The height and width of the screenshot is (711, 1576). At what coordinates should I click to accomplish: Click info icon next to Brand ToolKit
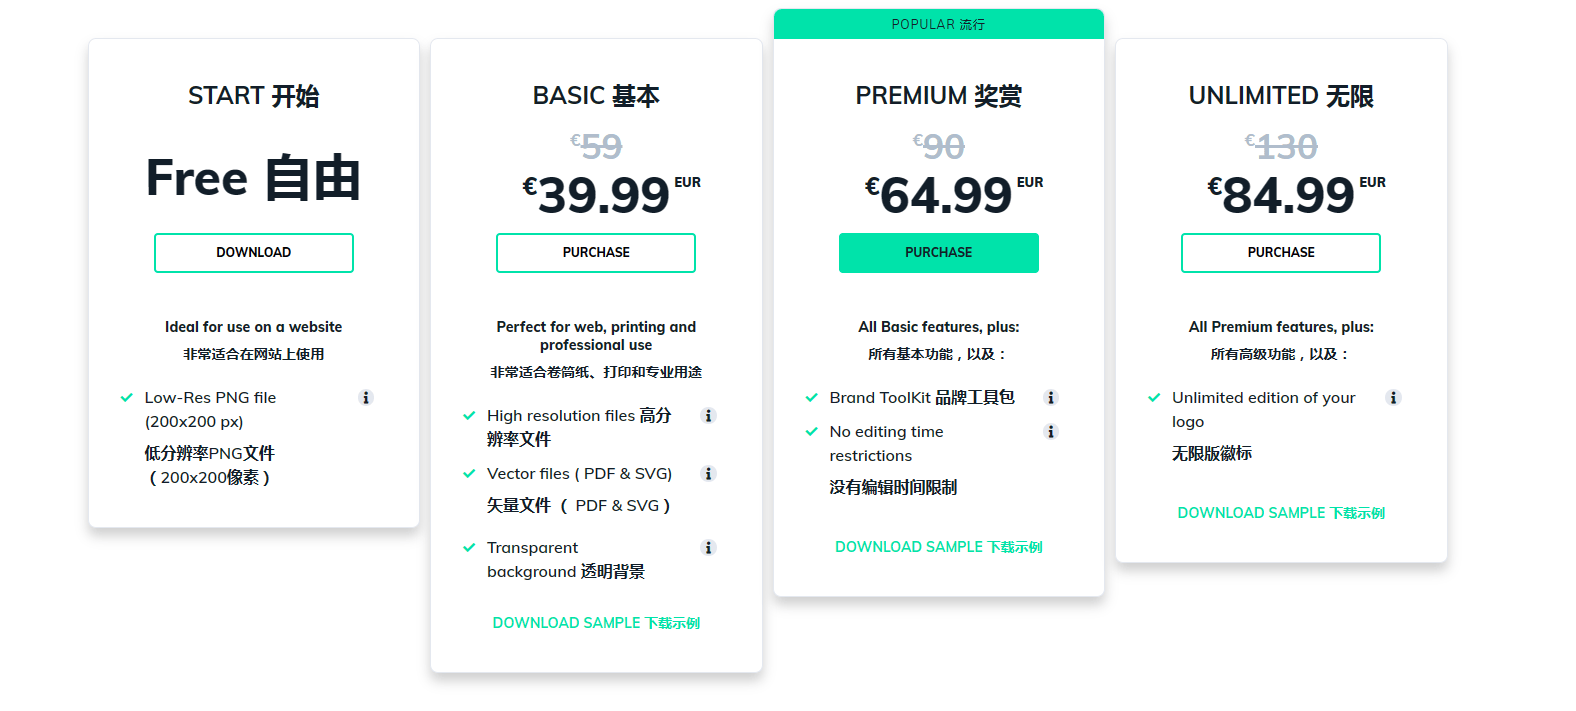point(1051,398)
